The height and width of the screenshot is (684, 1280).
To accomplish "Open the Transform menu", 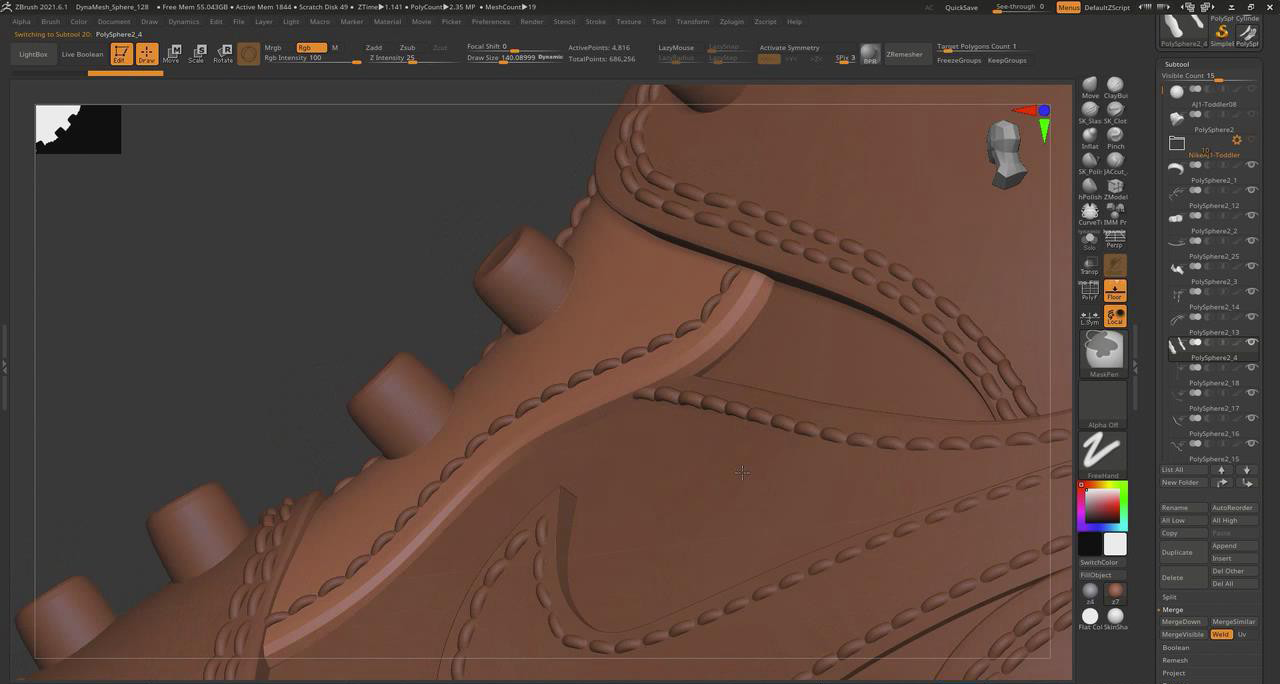I will pyautogui.click(x=693, y=21).
